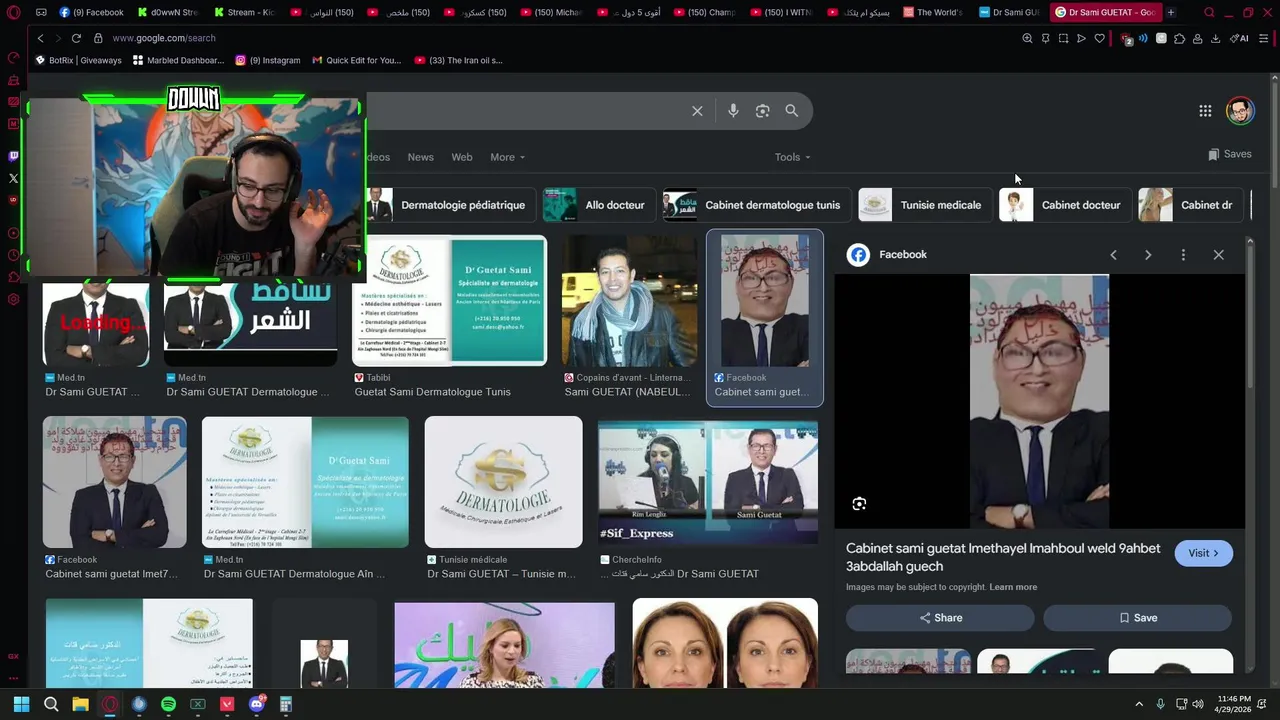
Task: Open the Tabibi Guetat Sami Dermatologue result
Action: pos(449,301)
